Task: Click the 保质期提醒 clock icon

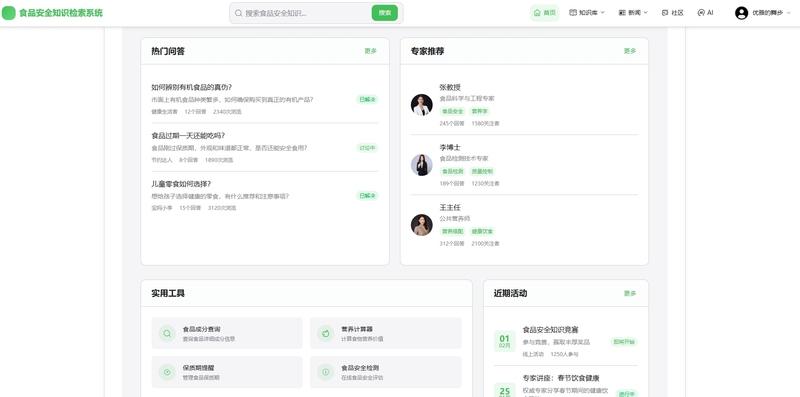Action: (167, 372)
